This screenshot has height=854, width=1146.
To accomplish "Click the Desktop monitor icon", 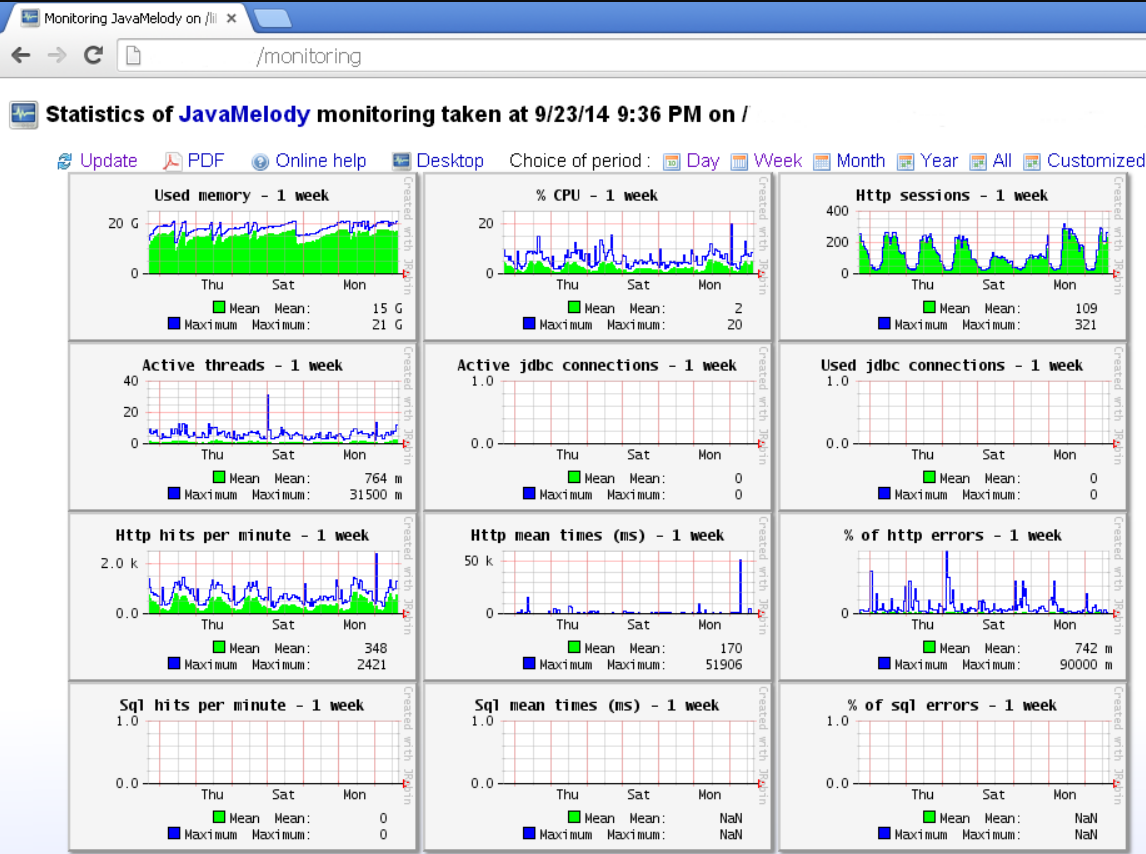I will [x=401, y=162].
